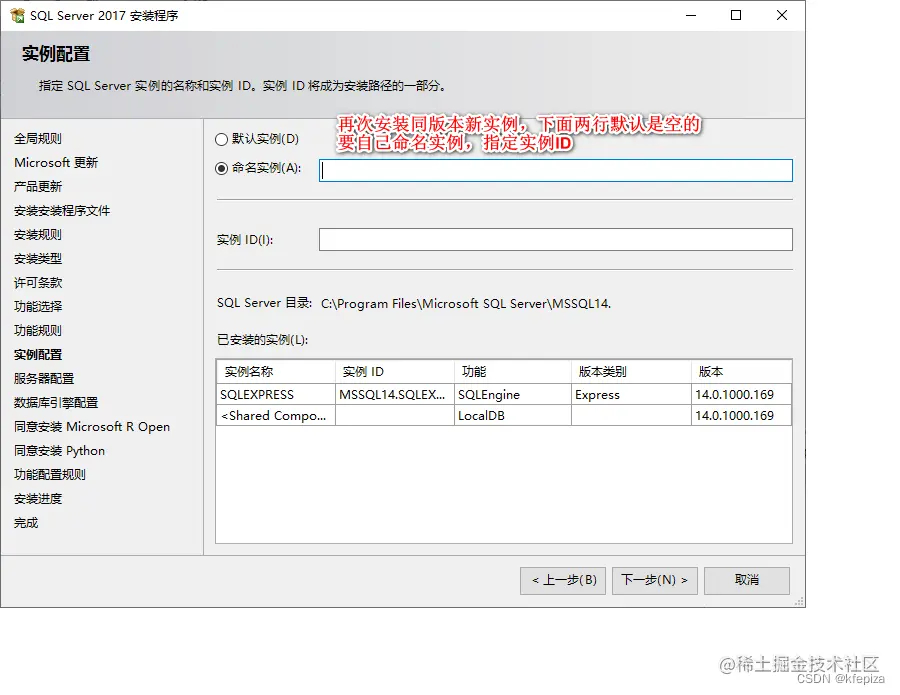
Task: Open 同意安装 Python in the sidebar
Action: (x=56, y=450)
